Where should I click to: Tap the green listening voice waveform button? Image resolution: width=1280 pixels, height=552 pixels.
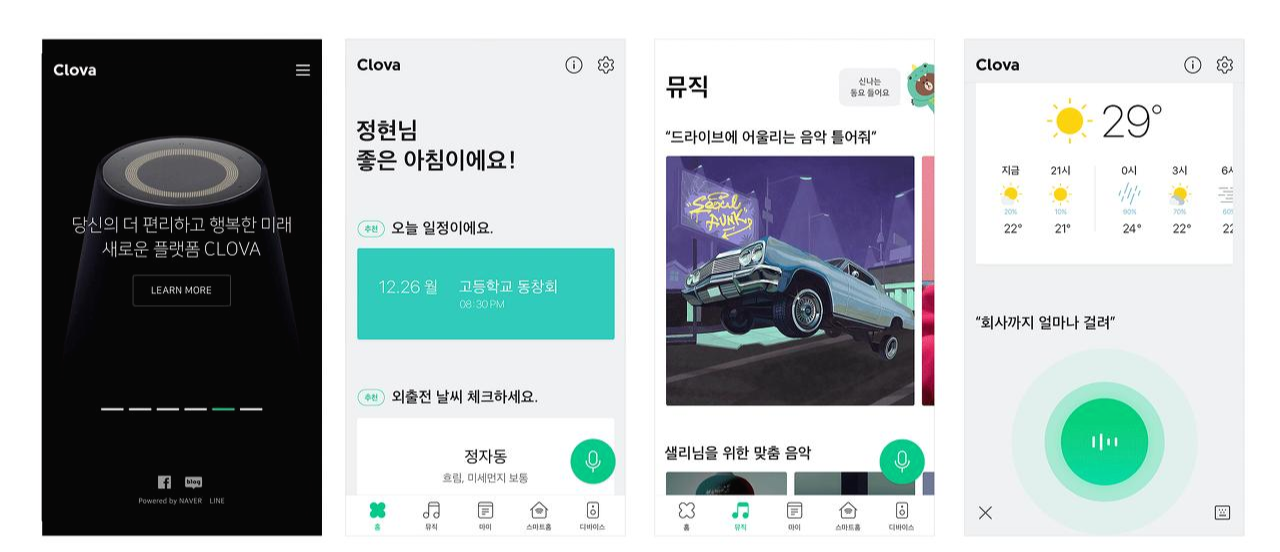1104,442
